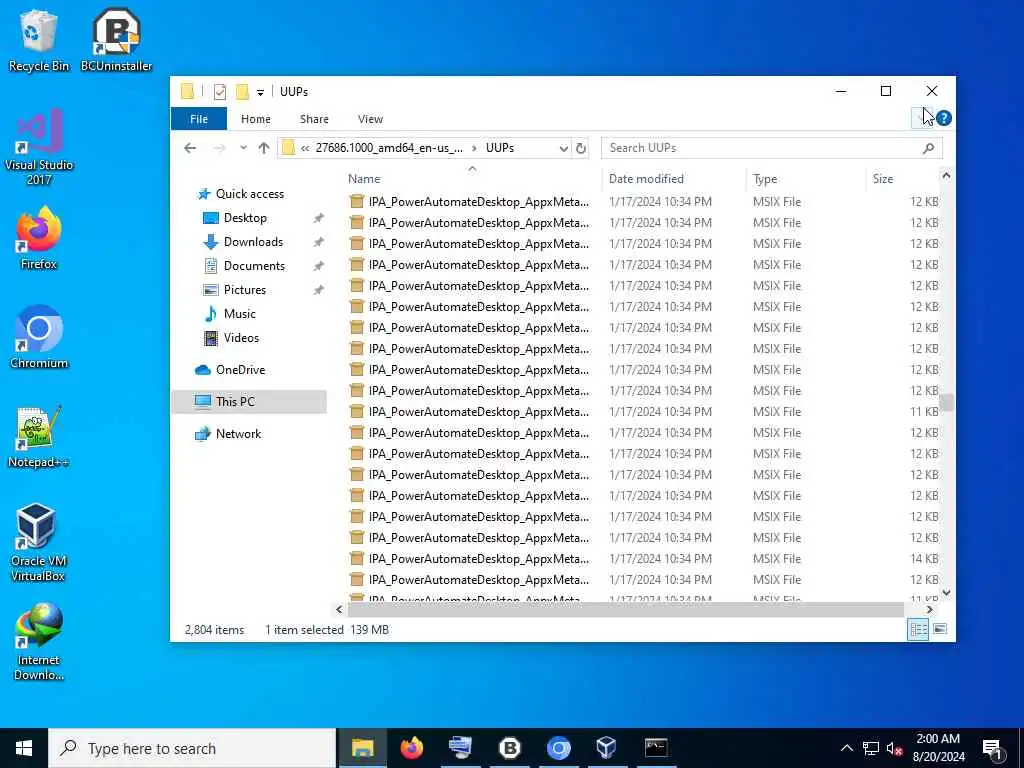Open the Recycle Bin desktop icon
Screen dimensions: 1024x768
pyautogui.click(x=38, y=40)
